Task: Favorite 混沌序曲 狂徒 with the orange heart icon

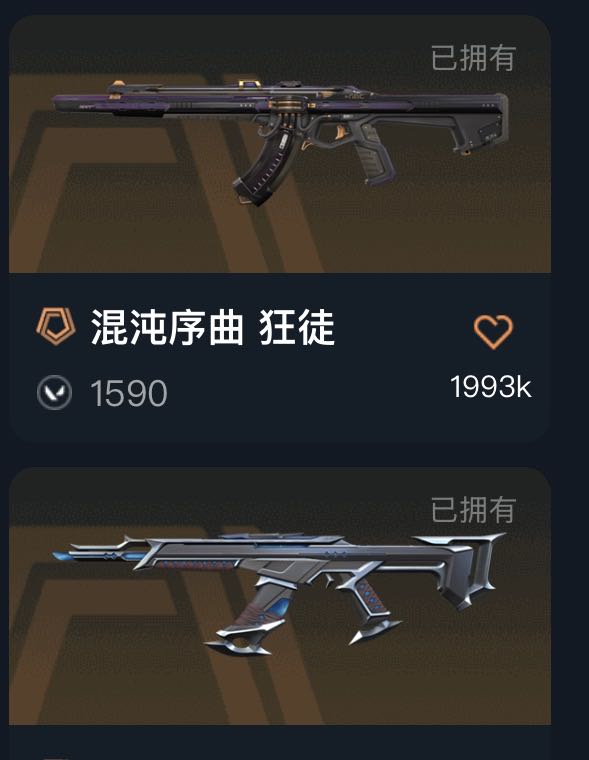Action: 493,332
